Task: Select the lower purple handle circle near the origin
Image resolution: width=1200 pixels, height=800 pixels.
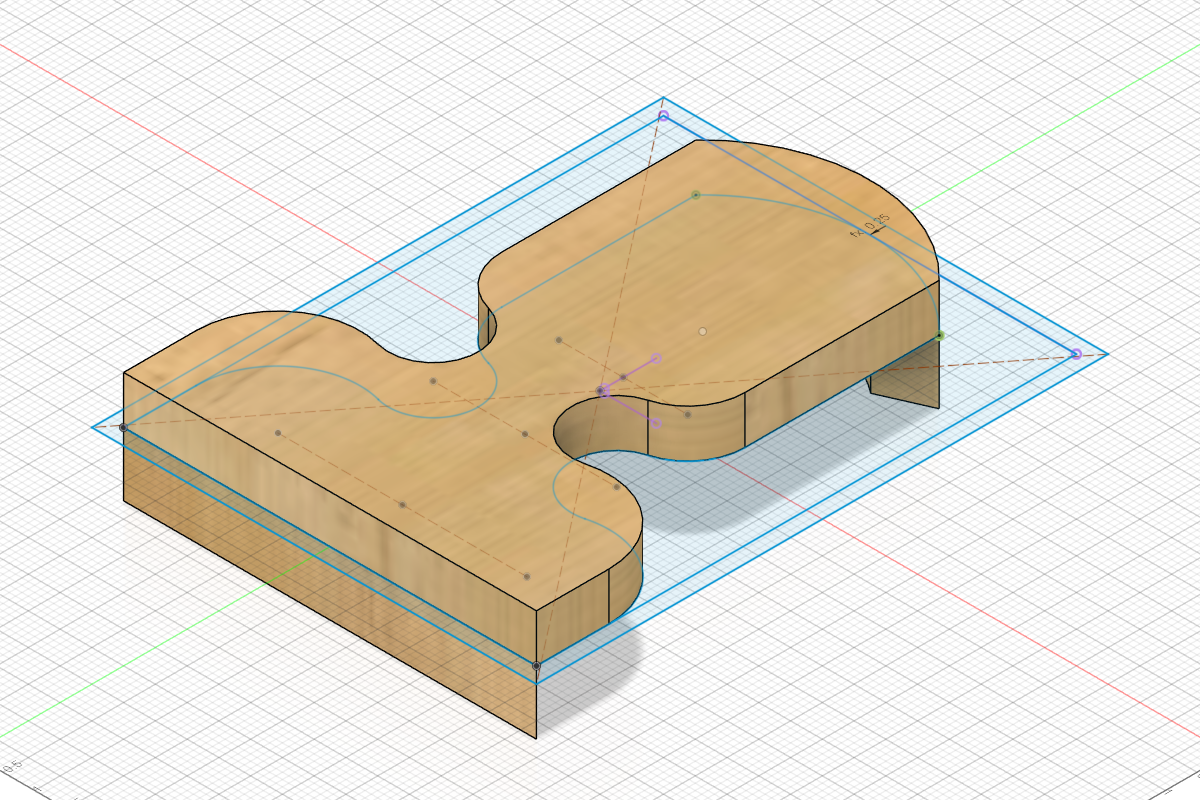Action: [657, 424]
